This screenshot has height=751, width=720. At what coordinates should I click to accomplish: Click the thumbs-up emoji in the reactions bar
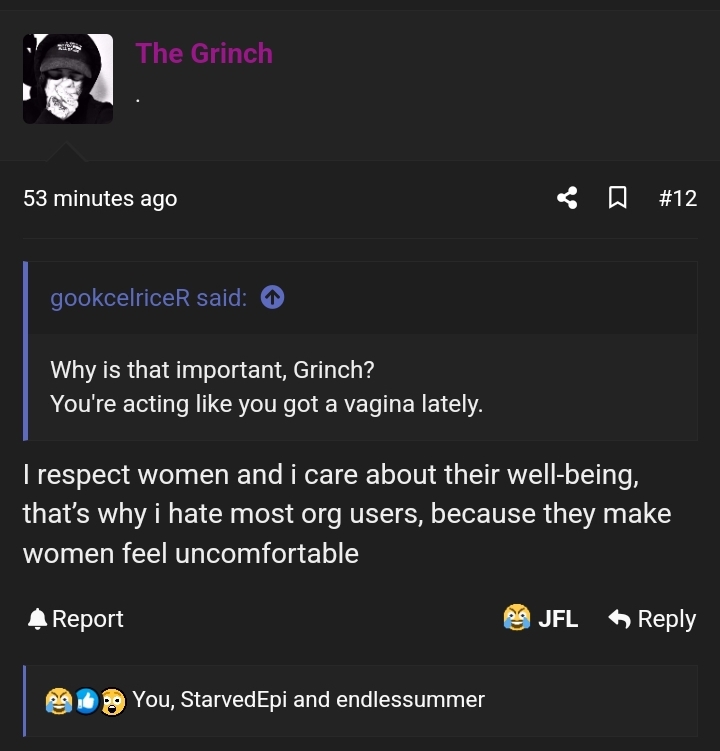[86, 701]
